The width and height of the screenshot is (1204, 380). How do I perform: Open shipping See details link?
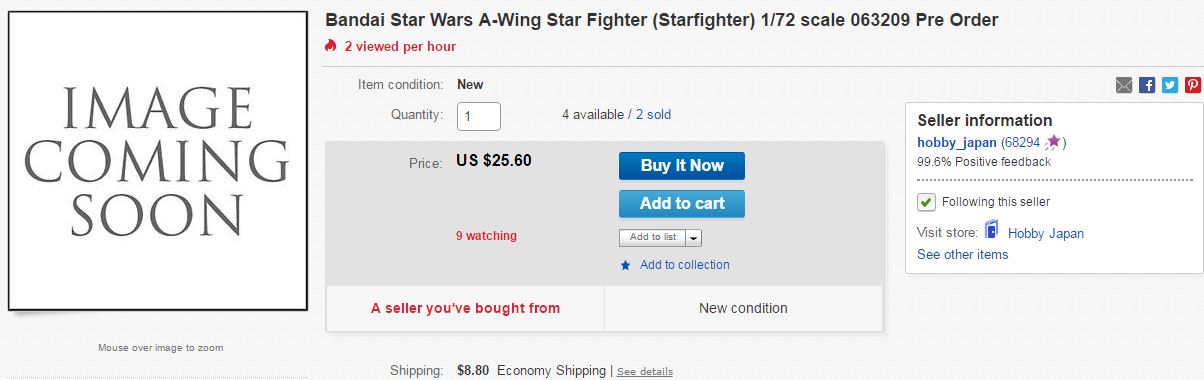645,372
